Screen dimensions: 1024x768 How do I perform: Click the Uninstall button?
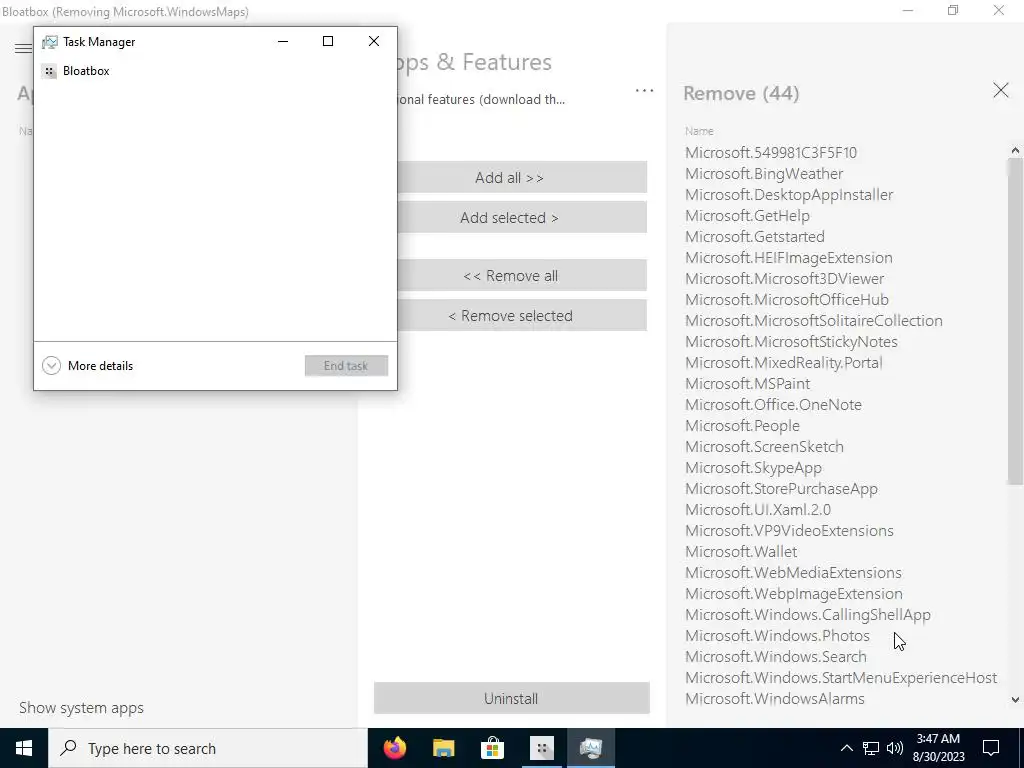click(x=511, y=698)
